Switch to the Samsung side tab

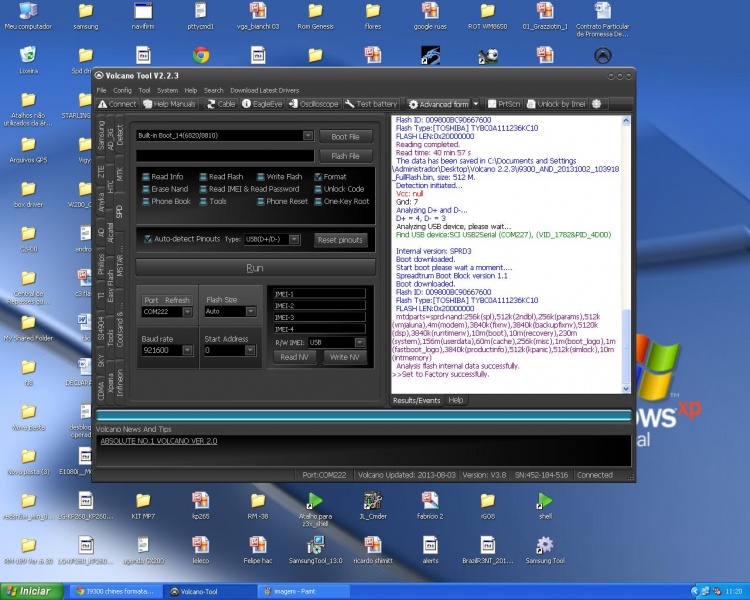(101, 135)
